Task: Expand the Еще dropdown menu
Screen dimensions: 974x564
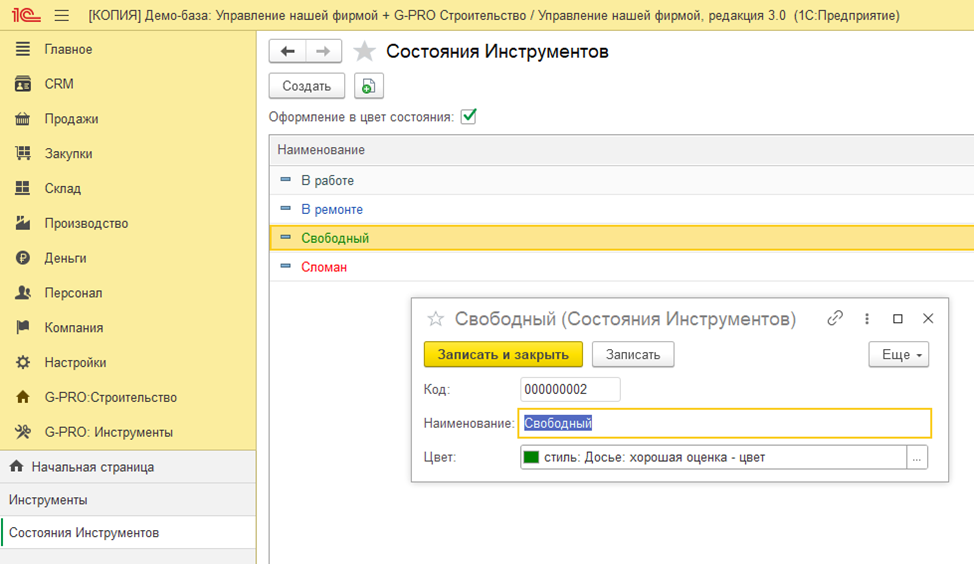Action: 898,354
